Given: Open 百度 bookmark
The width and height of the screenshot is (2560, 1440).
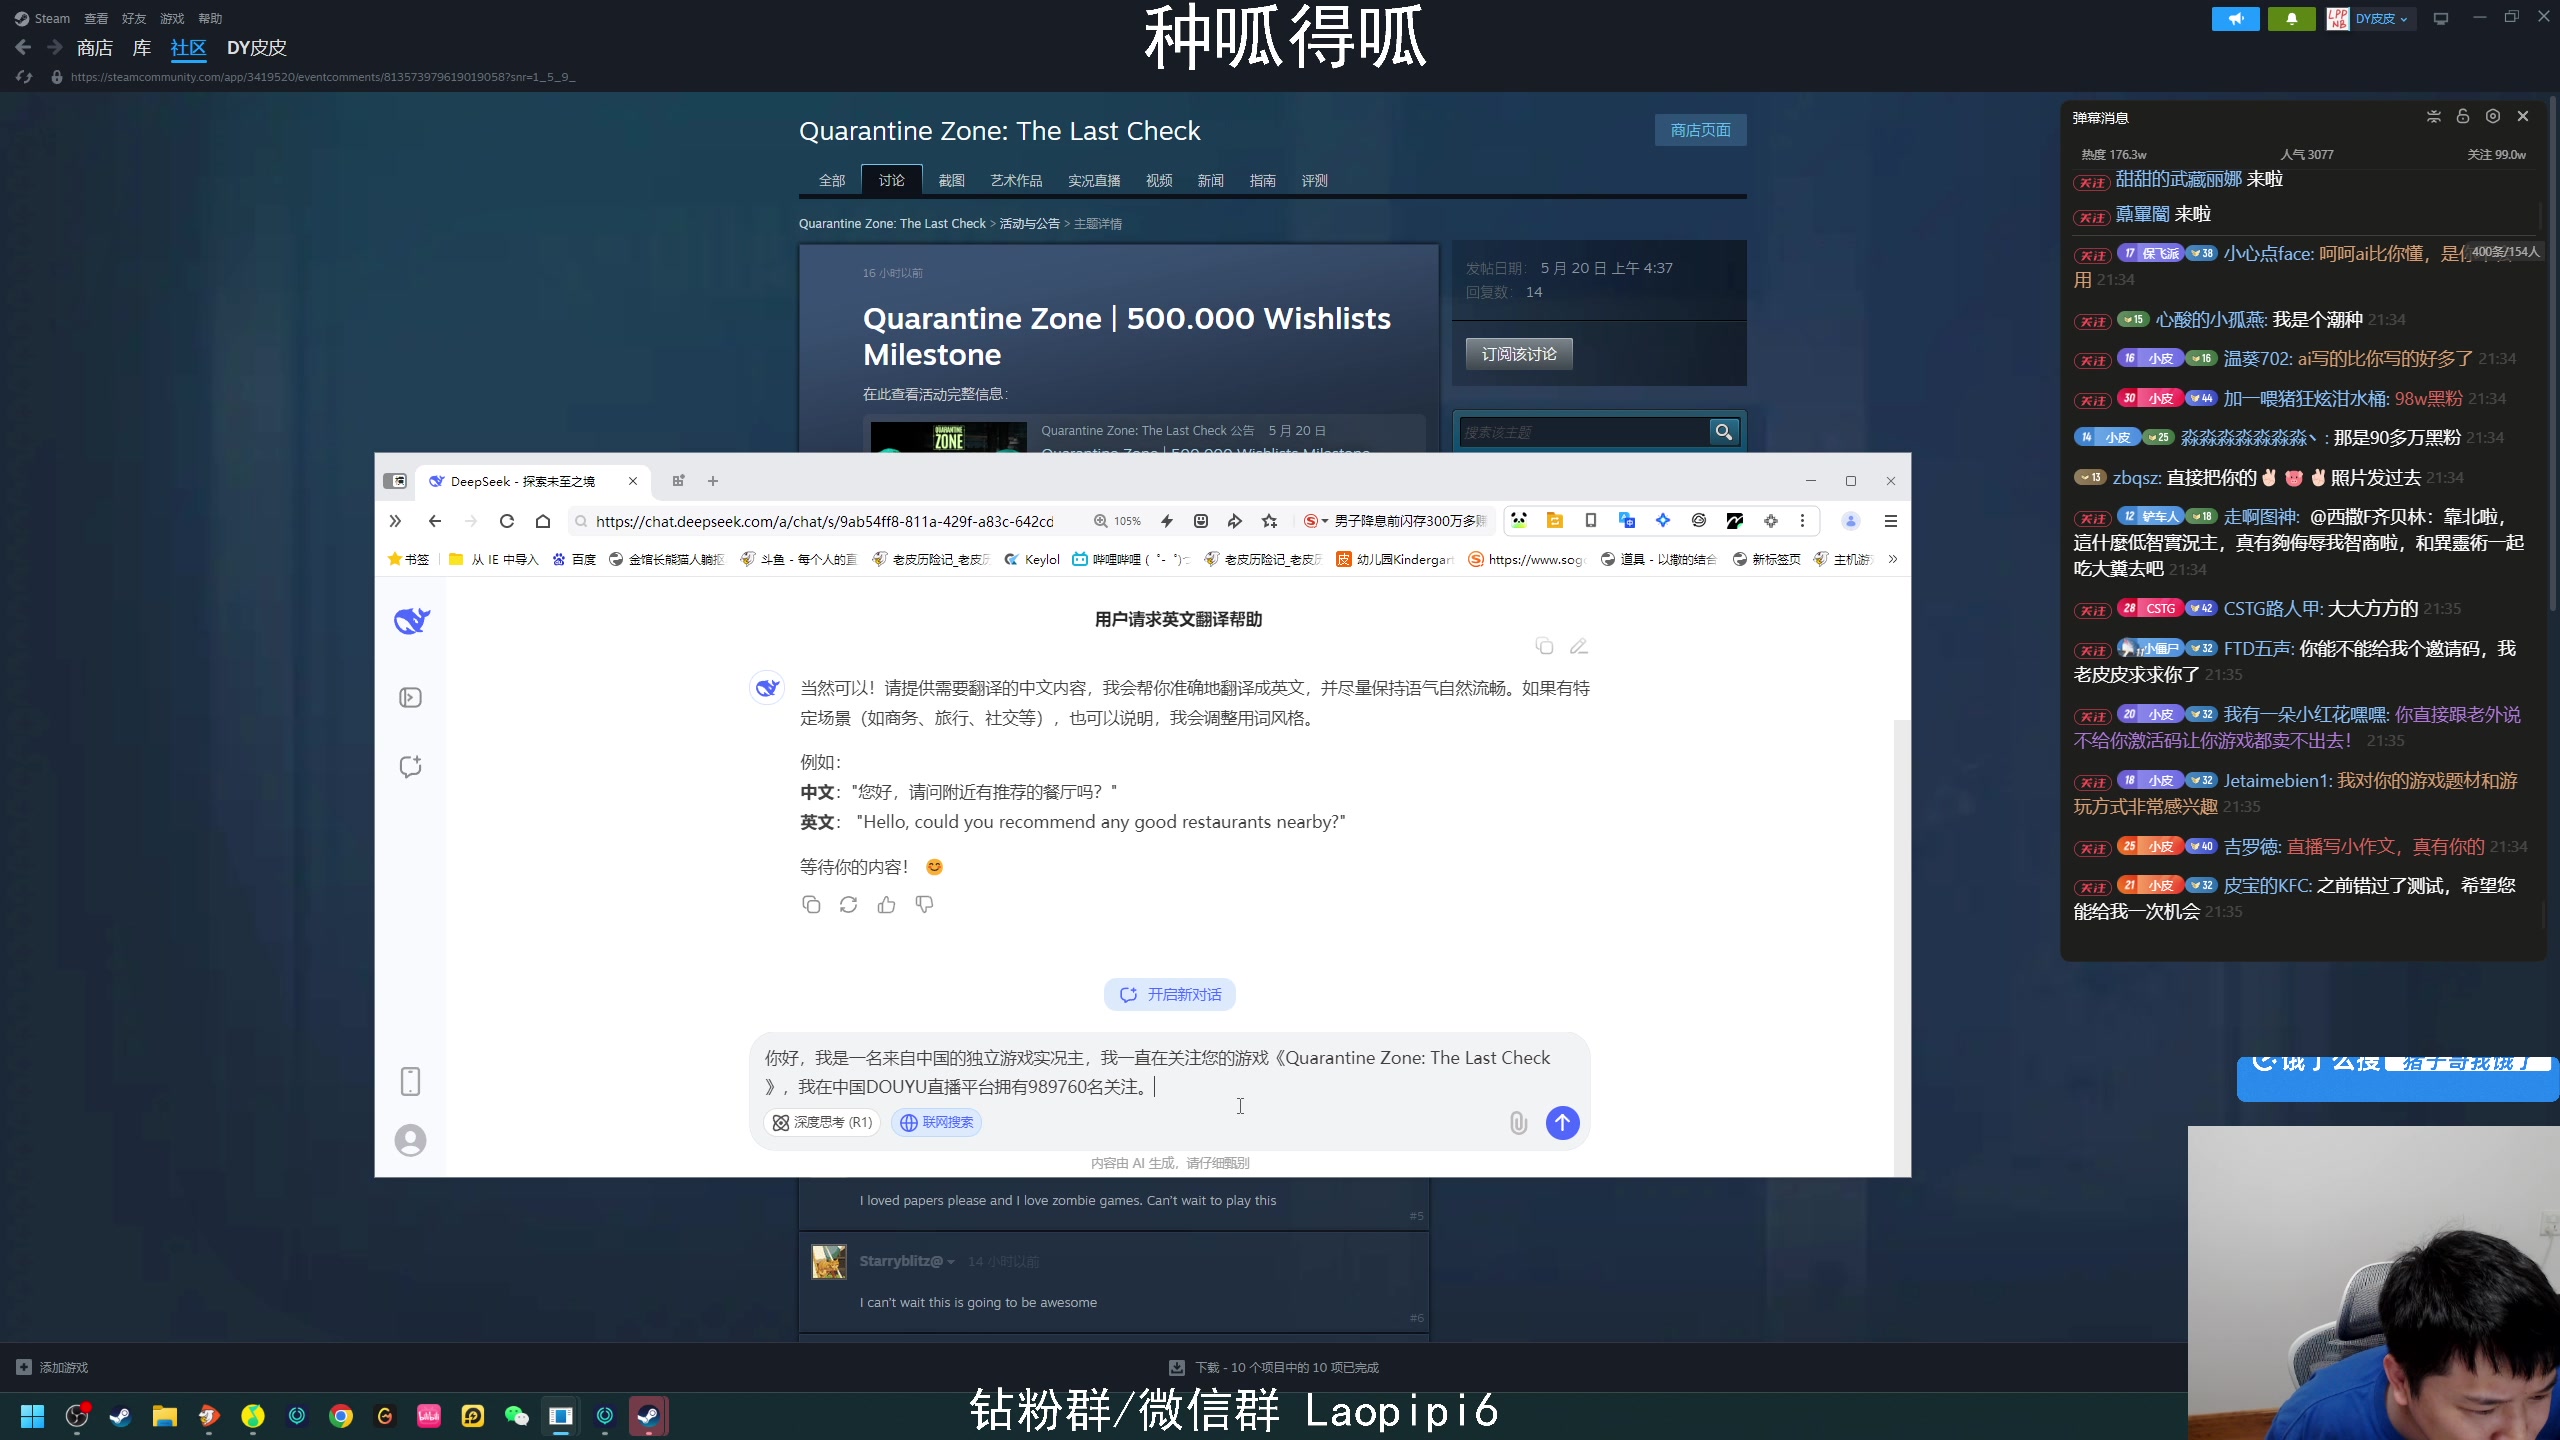Looking at the screenshot, I should [573, 559].
